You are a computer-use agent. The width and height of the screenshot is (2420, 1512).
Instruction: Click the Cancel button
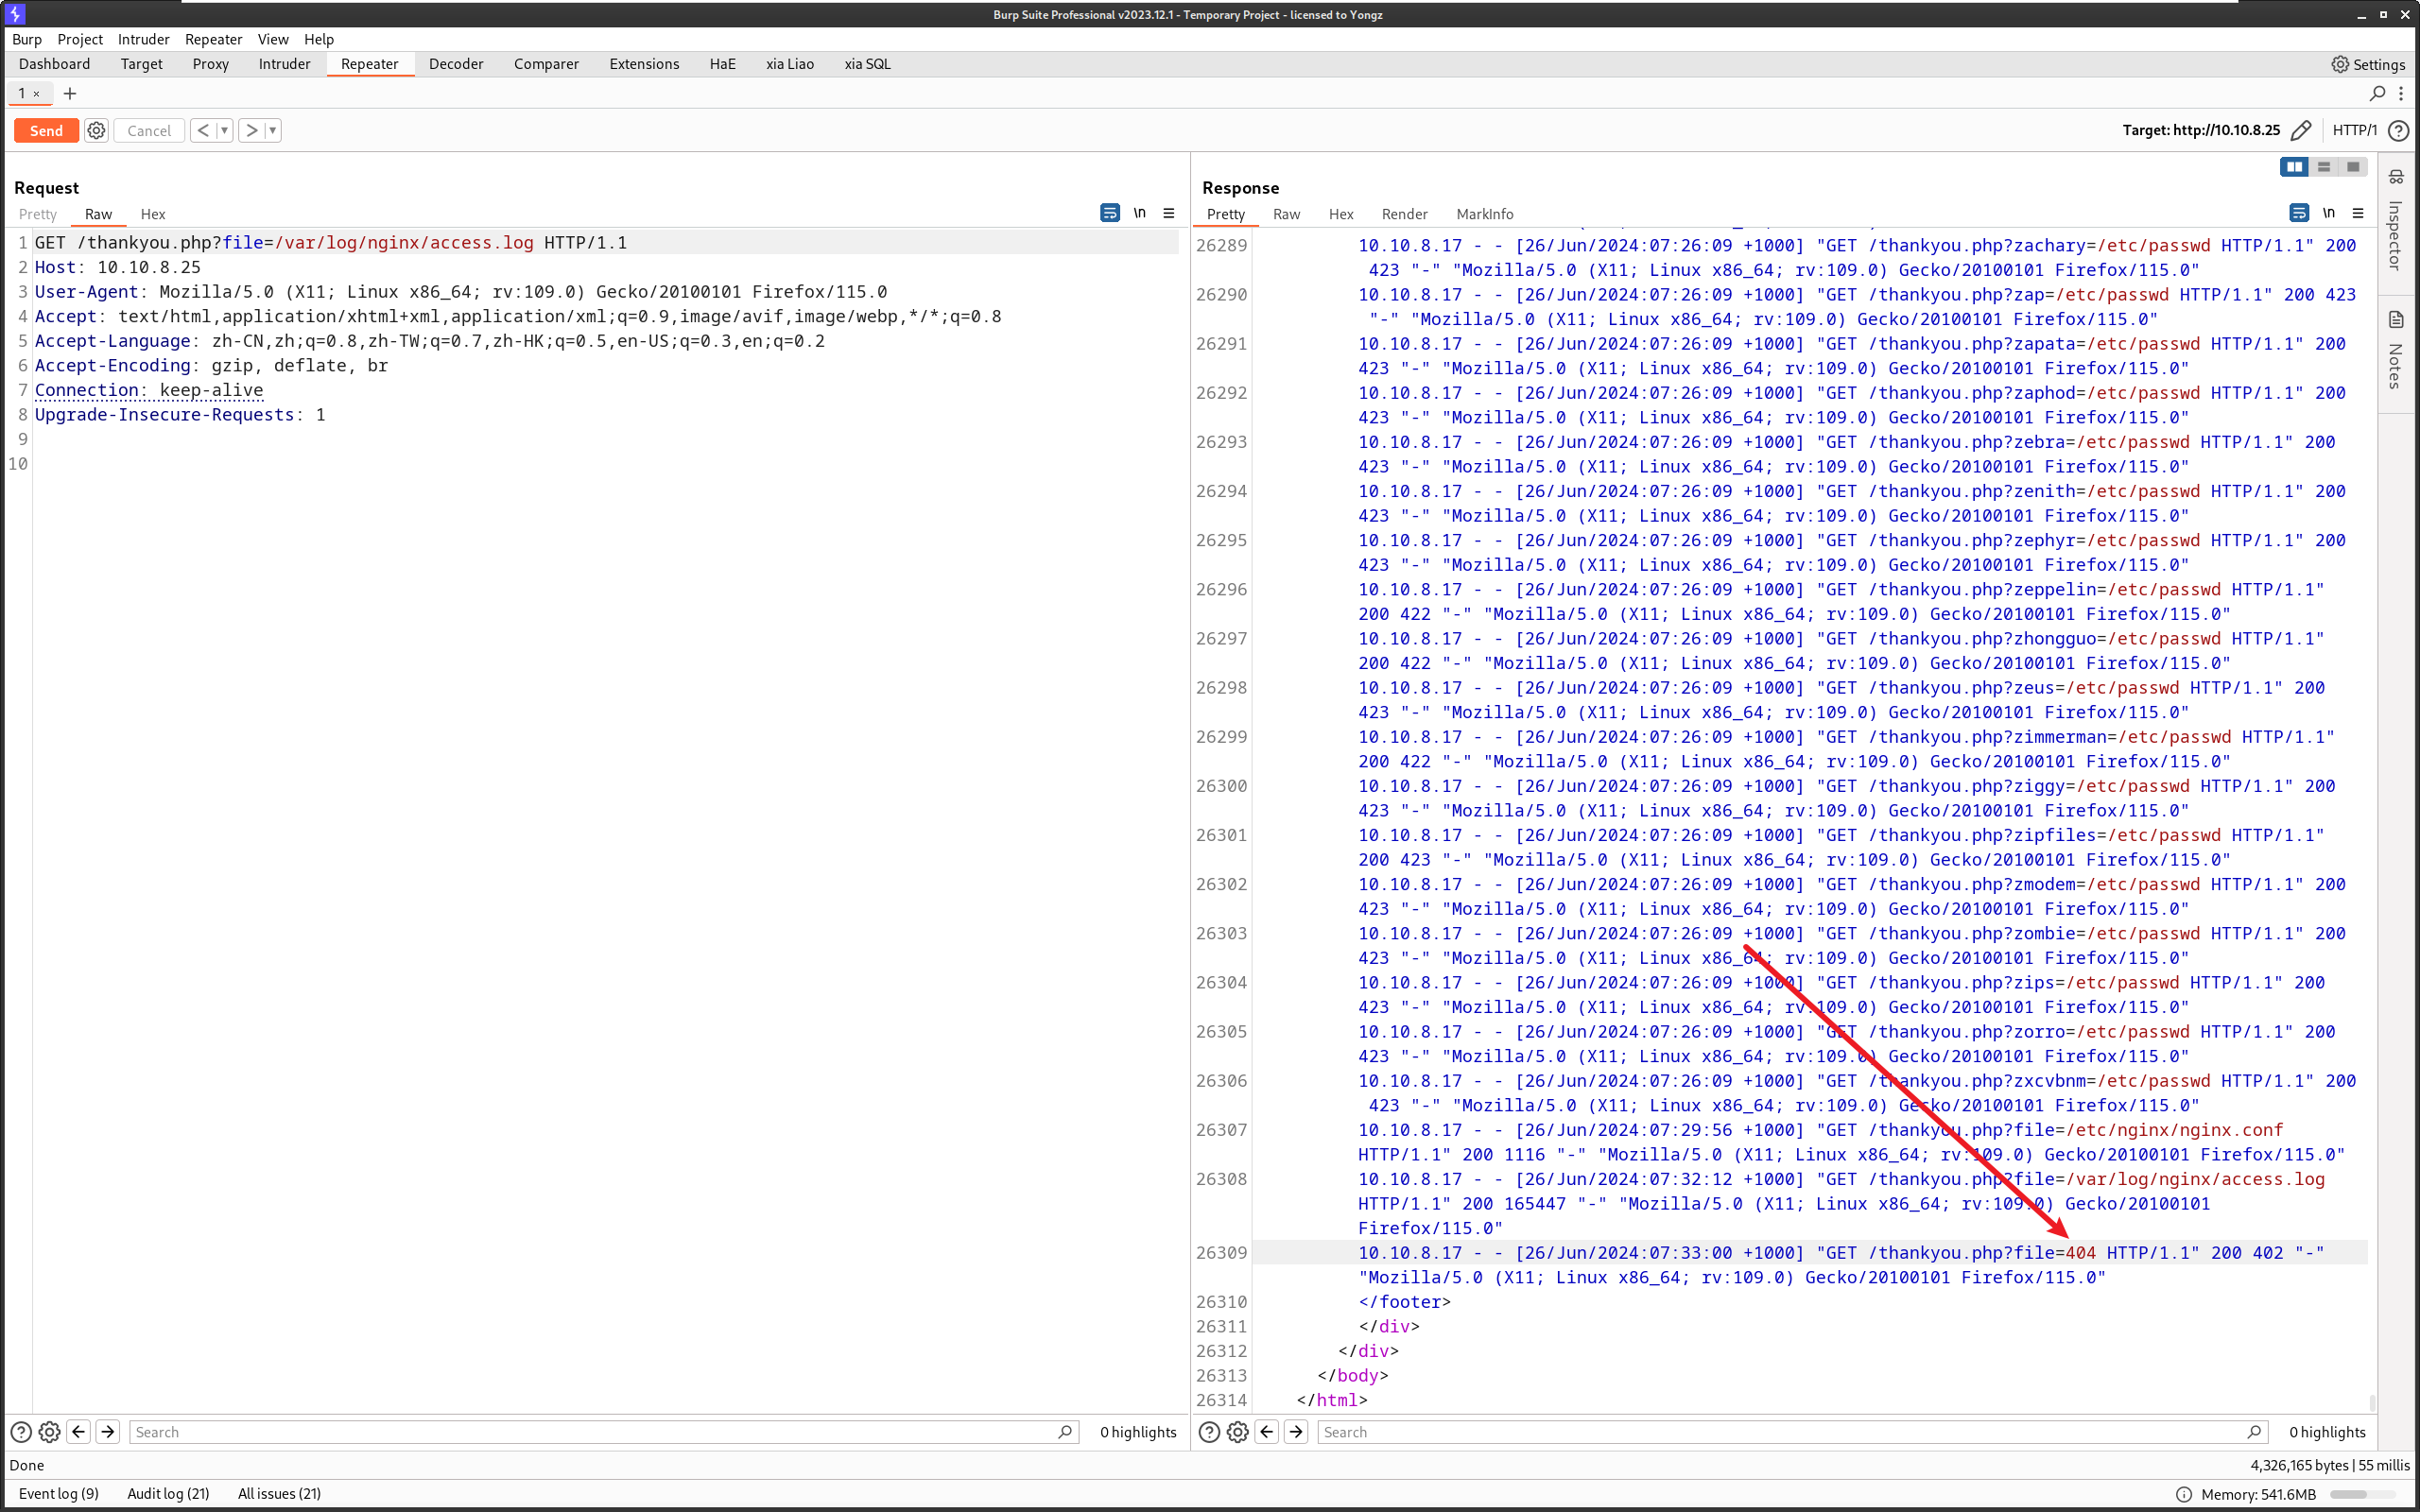coord(149,130)
